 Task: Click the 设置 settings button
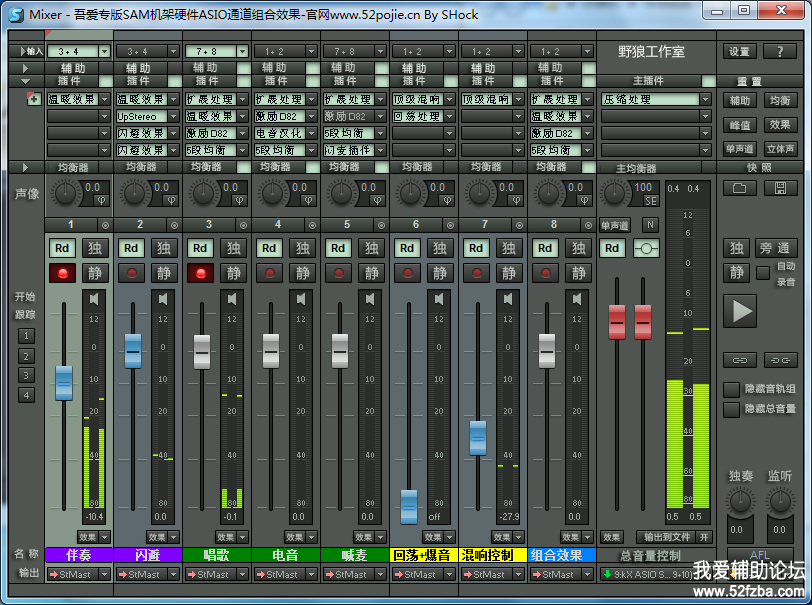click(739, 51)
